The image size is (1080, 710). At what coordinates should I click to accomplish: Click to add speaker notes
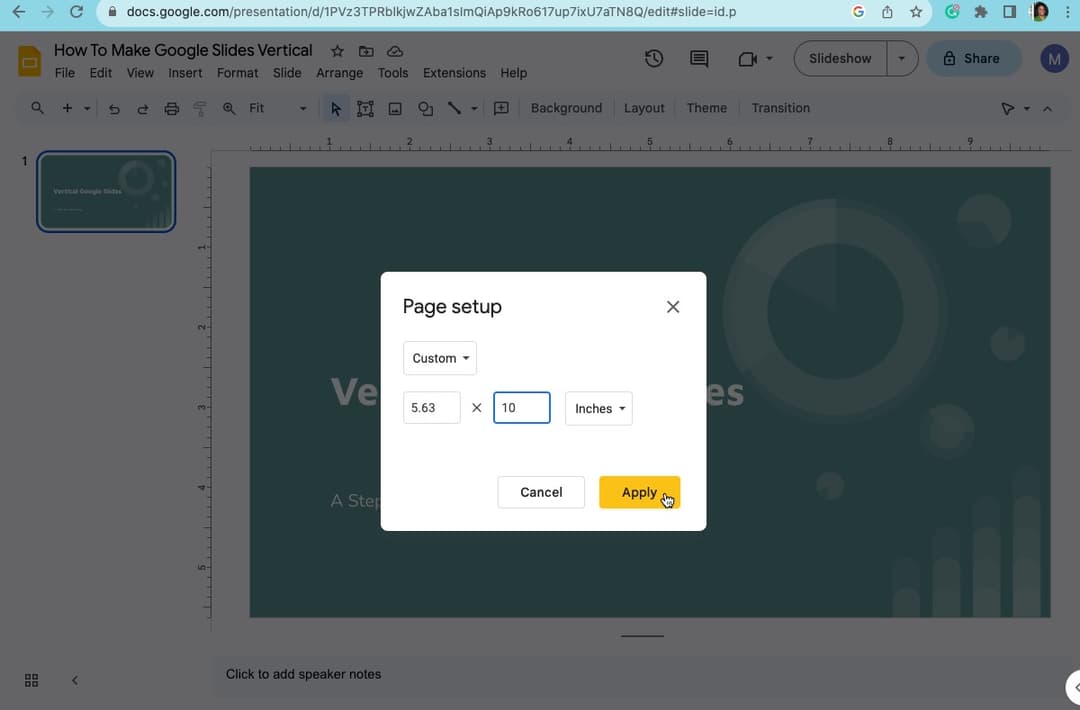pos(303,674)
